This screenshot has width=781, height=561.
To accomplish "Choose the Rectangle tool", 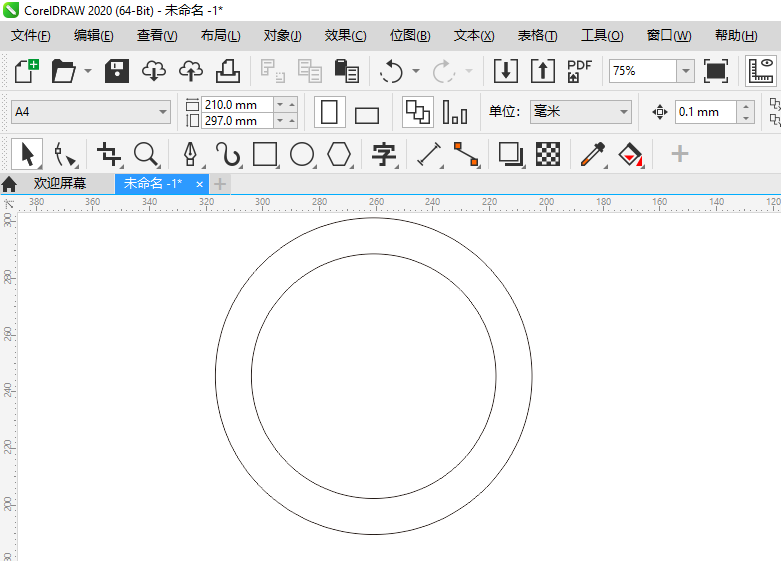I will point(265,154).
